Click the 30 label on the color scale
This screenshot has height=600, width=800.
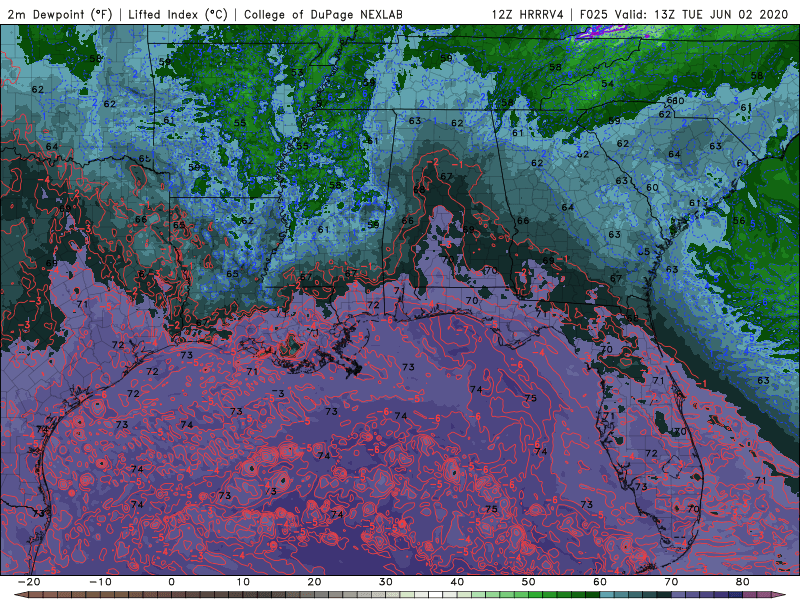pyautogui.click(x=386, y=582)
